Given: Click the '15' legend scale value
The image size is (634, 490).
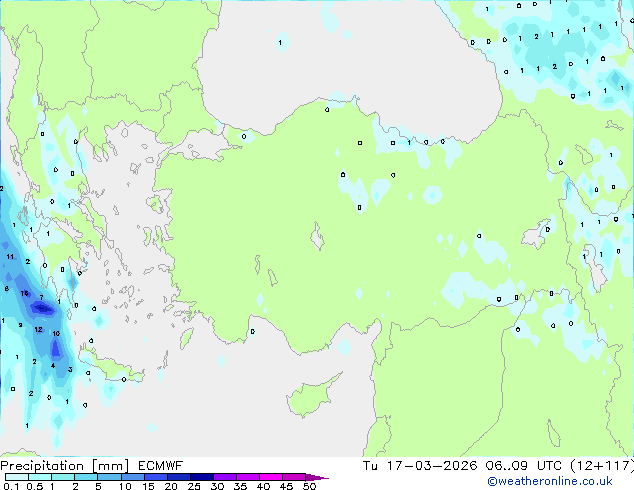Looking at the screenshot, I should pyautogui.click(x=148, y=486).
